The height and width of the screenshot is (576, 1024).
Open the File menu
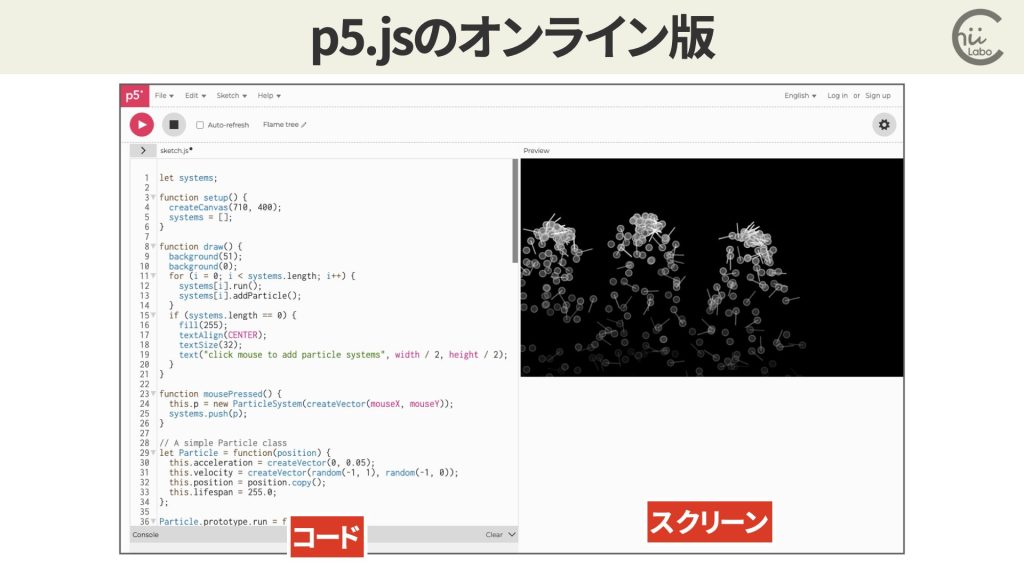pyautogui.click(x=164, y=95)
